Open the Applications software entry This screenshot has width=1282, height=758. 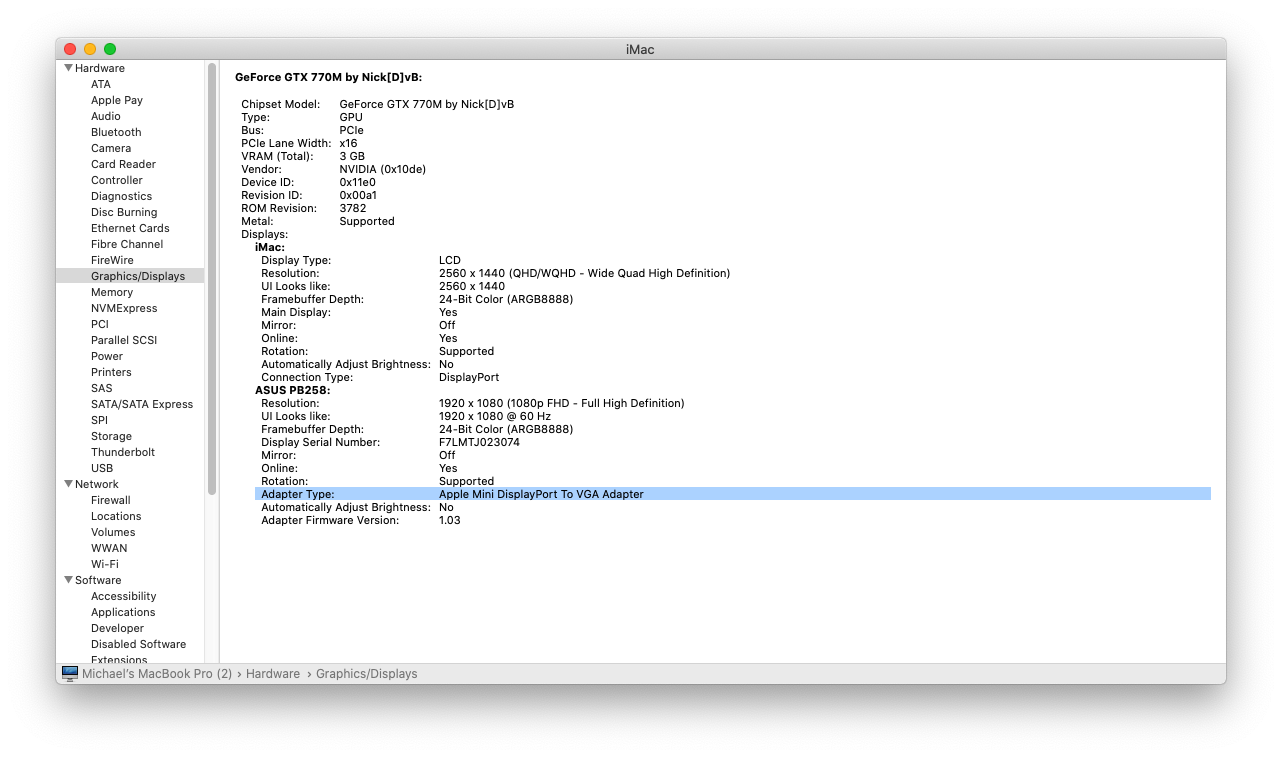click(123, 612)
